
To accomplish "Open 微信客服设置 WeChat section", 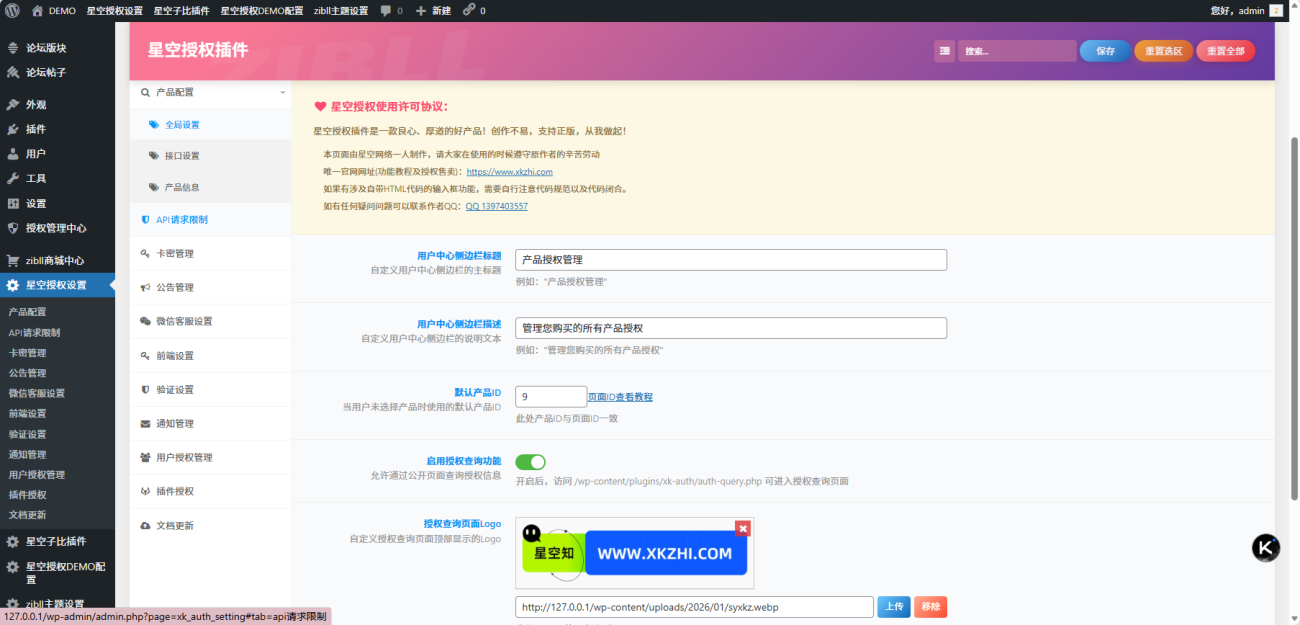I will coord(183,322).
